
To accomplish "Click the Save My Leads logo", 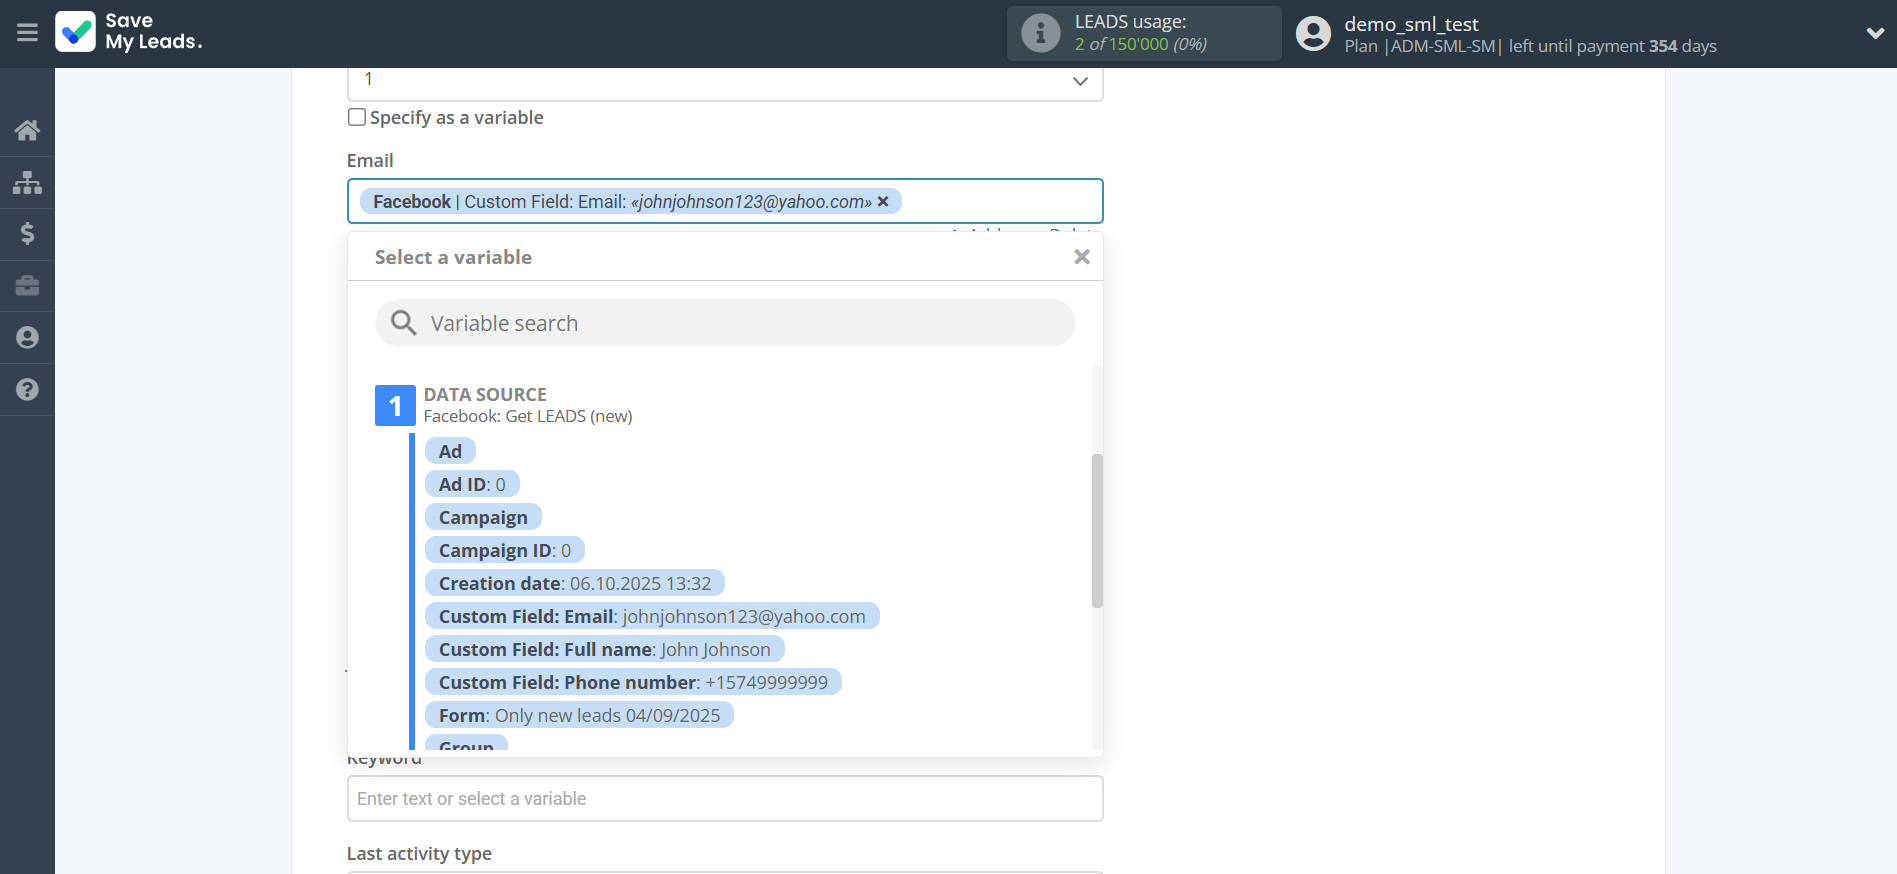I will (129, 32).
